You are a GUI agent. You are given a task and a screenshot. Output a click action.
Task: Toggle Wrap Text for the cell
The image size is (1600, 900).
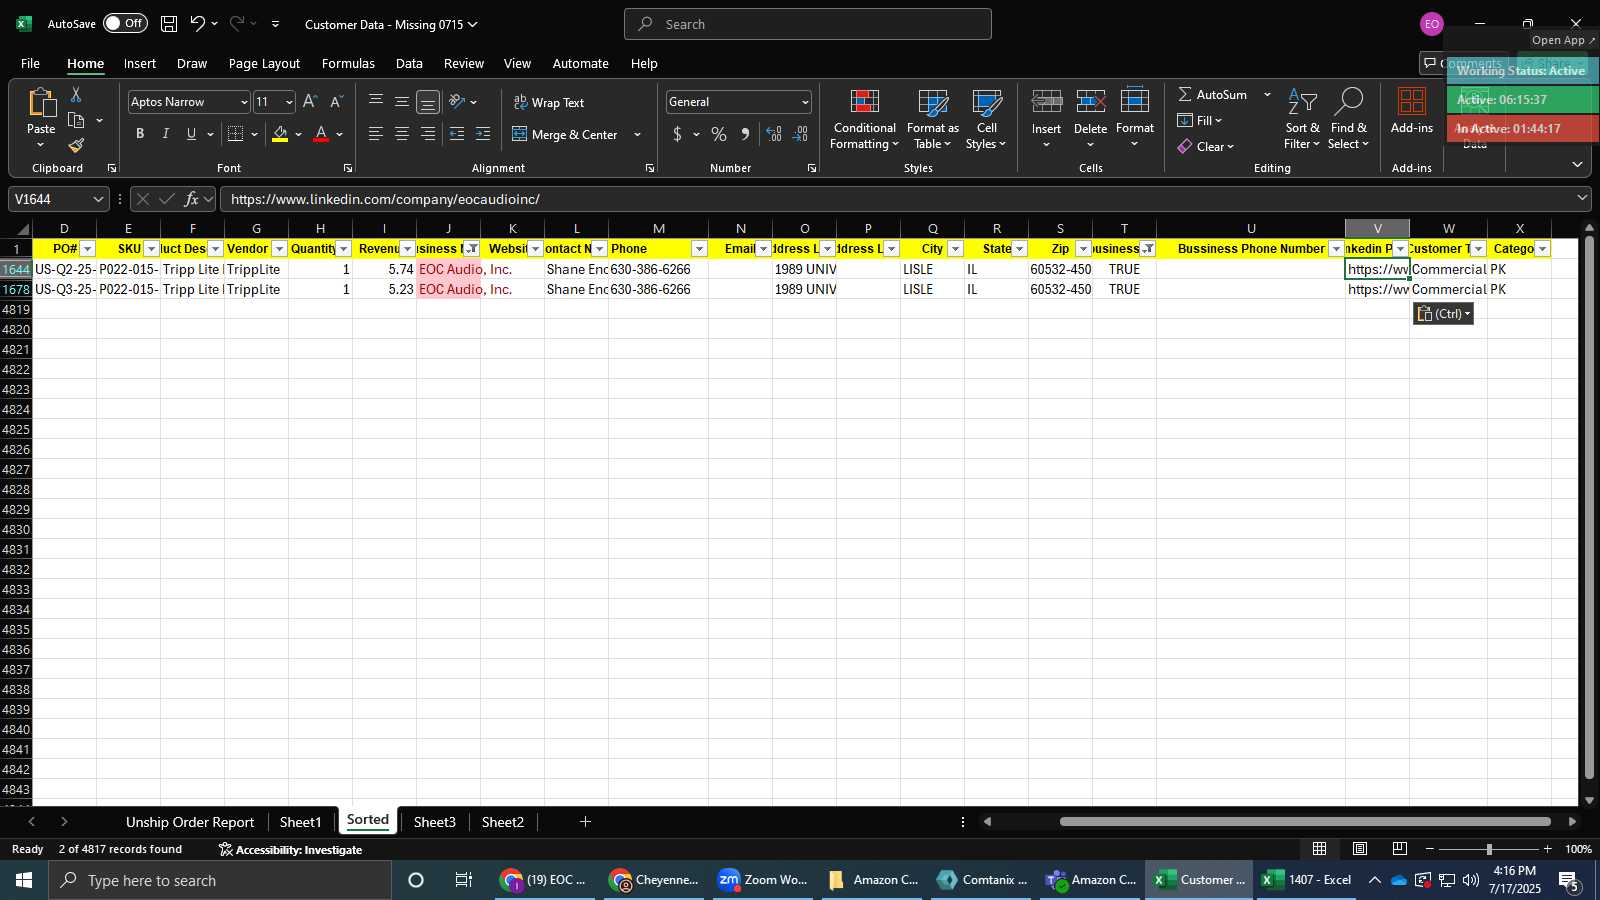(549, 102)
